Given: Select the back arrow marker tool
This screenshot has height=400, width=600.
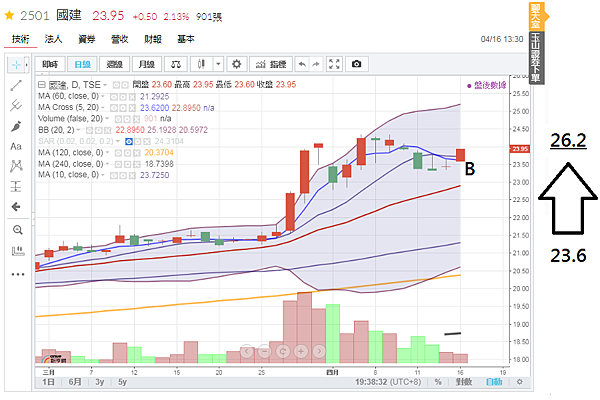Looking at the screenshot, I should click(16, 207).
